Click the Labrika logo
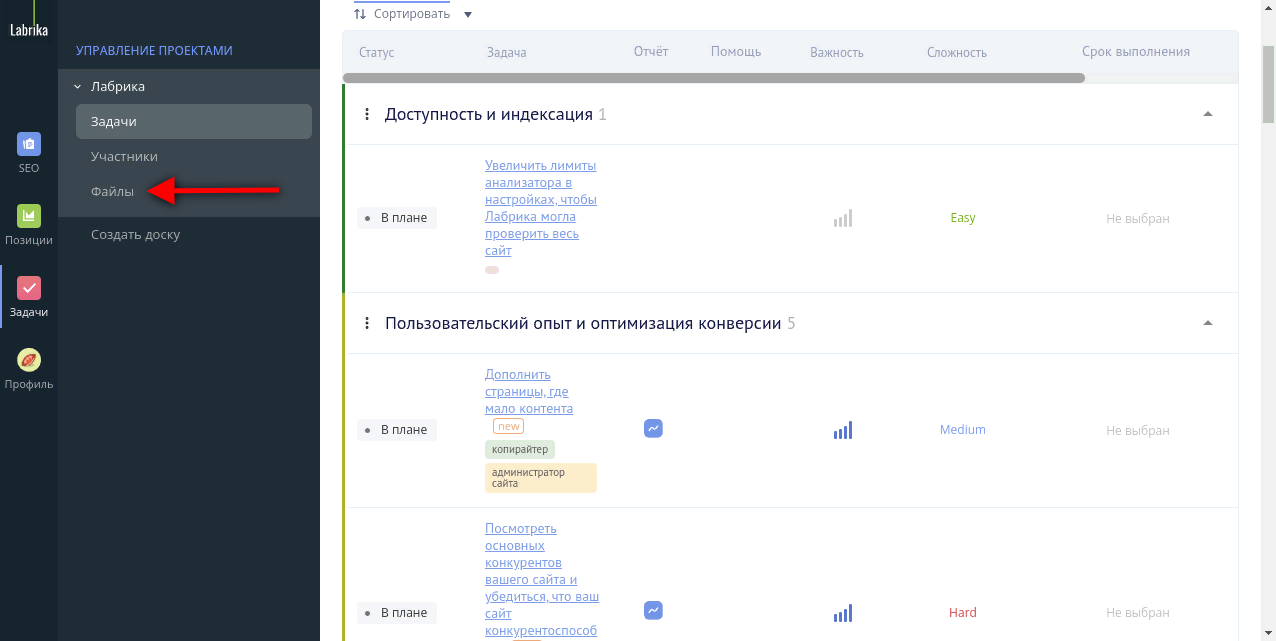1276x641 pixels. [x=29, y=30]
